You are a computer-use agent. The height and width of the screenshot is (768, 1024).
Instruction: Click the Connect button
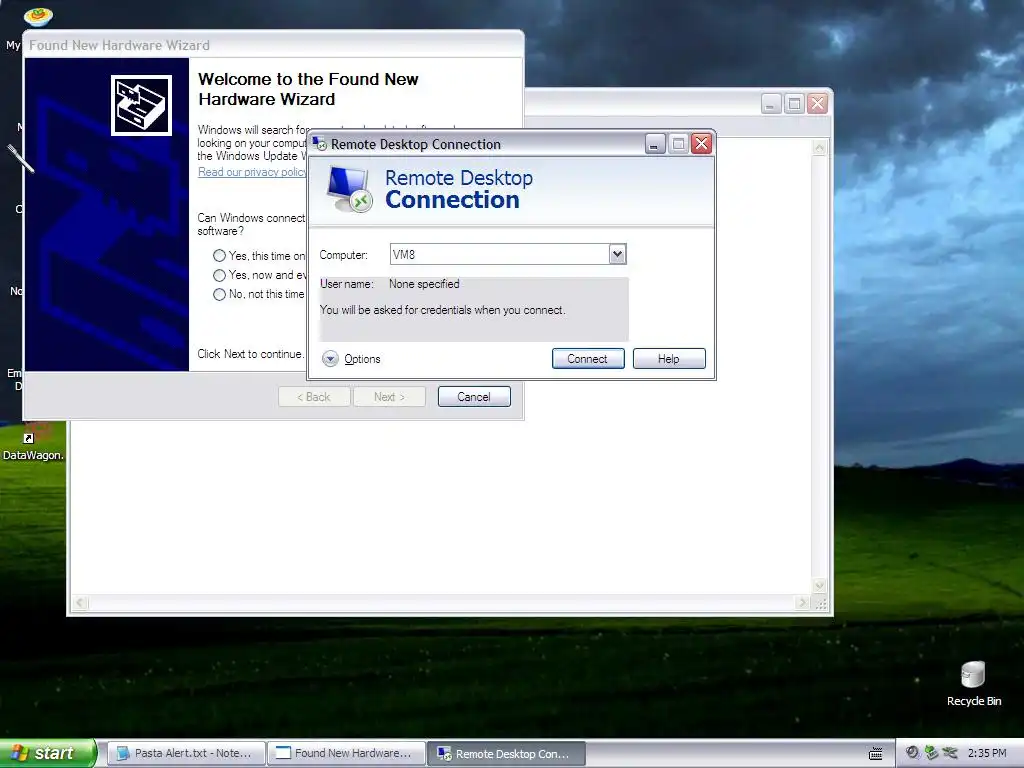[x=588, y=359]
